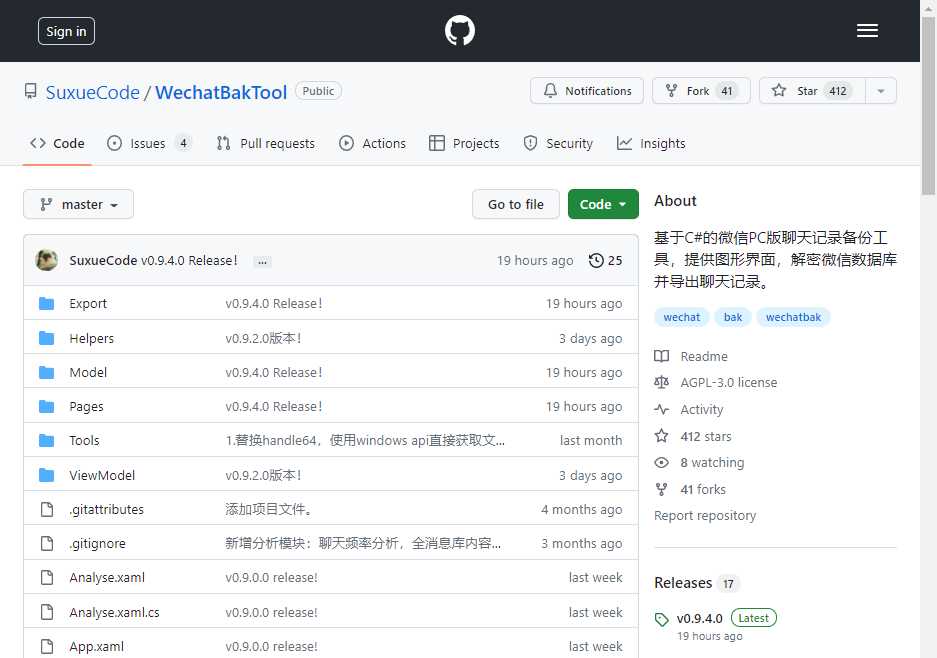Screen dimensions: 937x658
Task: Open the Projects tab
Action: (464, 143)
